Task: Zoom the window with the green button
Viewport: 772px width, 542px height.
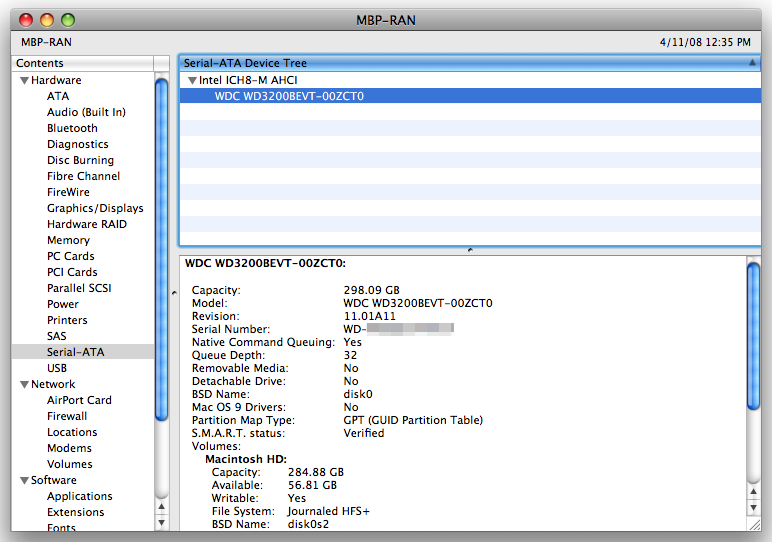Action: 67,20
